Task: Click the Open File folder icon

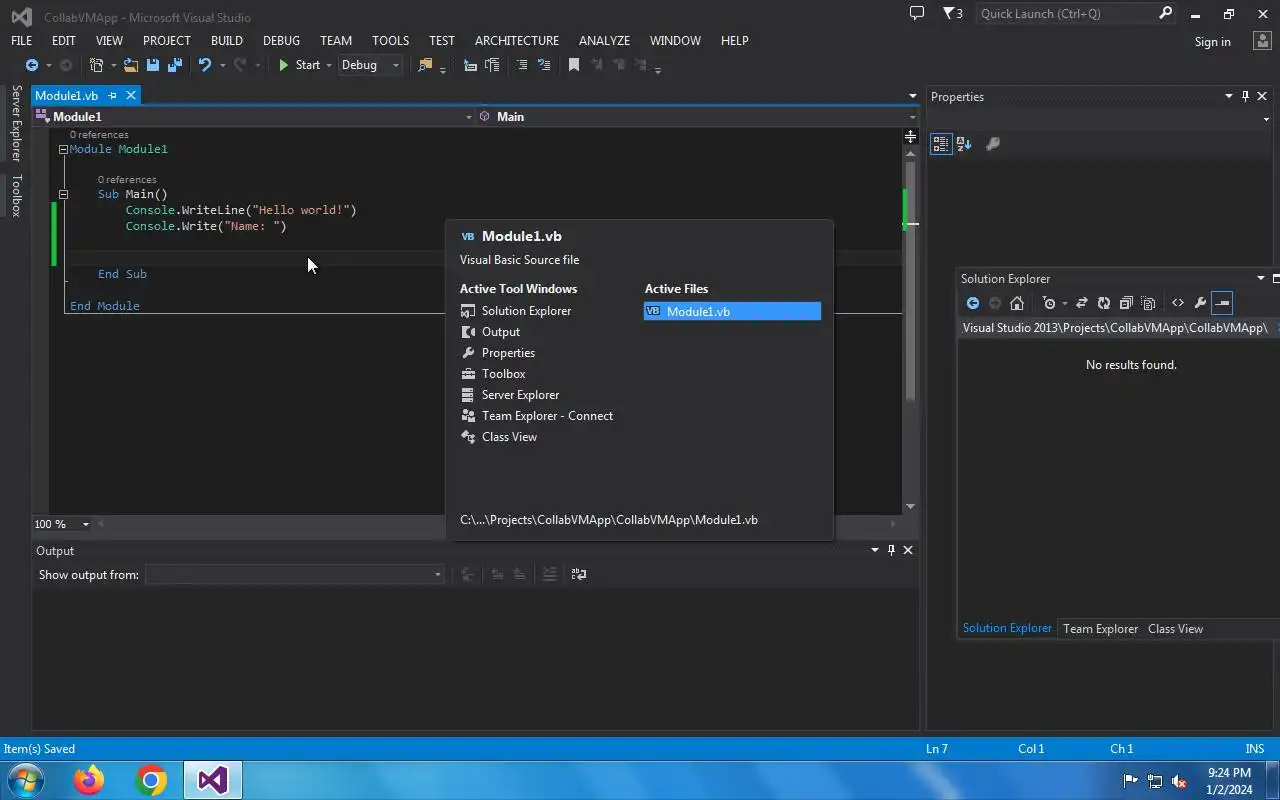Action: click(131, 65)
